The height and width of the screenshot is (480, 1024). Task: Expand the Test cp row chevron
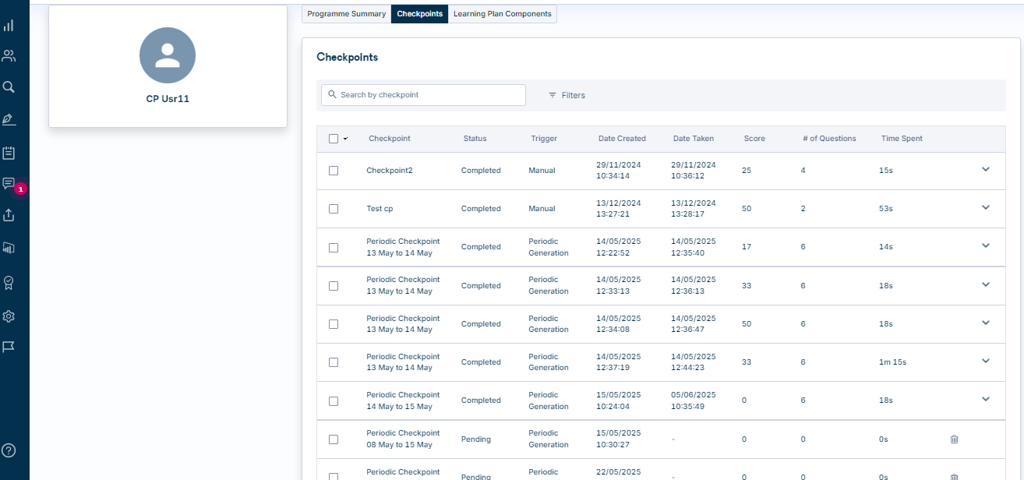[x=985, y=208]
